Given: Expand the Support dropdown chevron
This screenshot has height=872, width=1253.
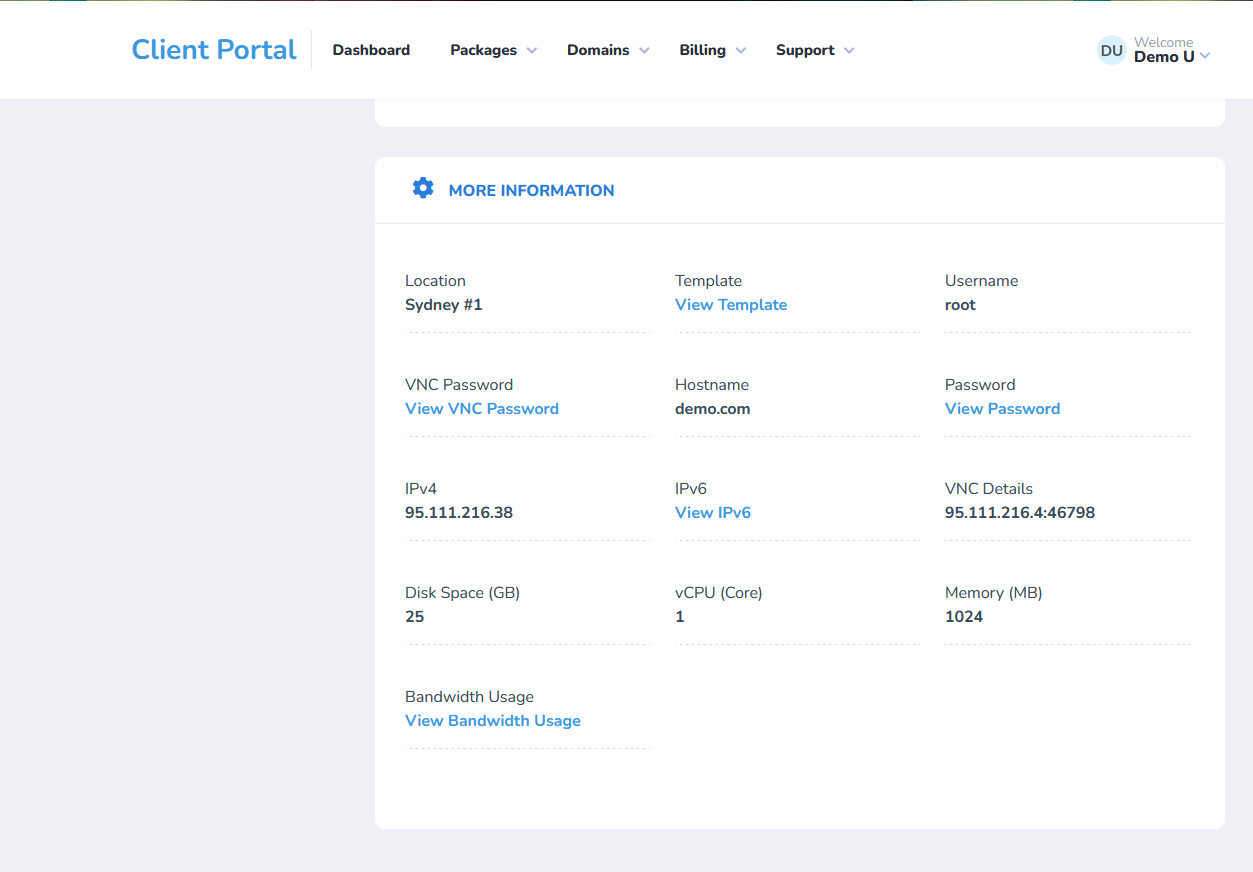Looking at the screenshot, I should coord(849,51).
